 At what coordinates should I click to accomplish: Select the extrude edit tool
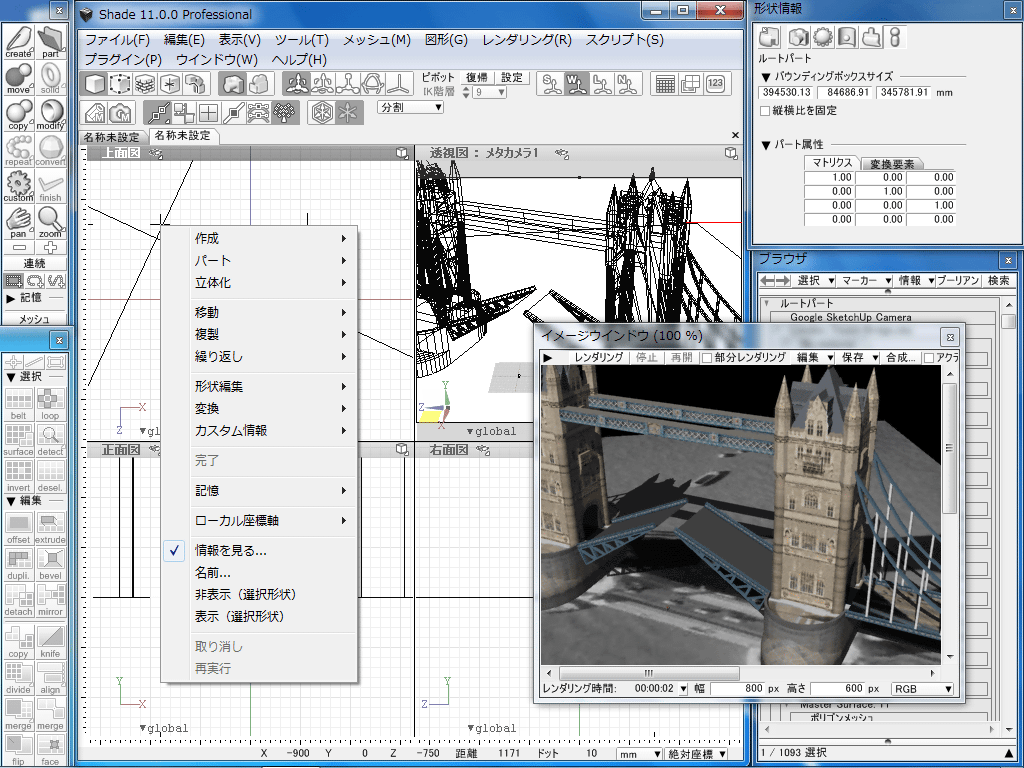[x=50, y=529]
